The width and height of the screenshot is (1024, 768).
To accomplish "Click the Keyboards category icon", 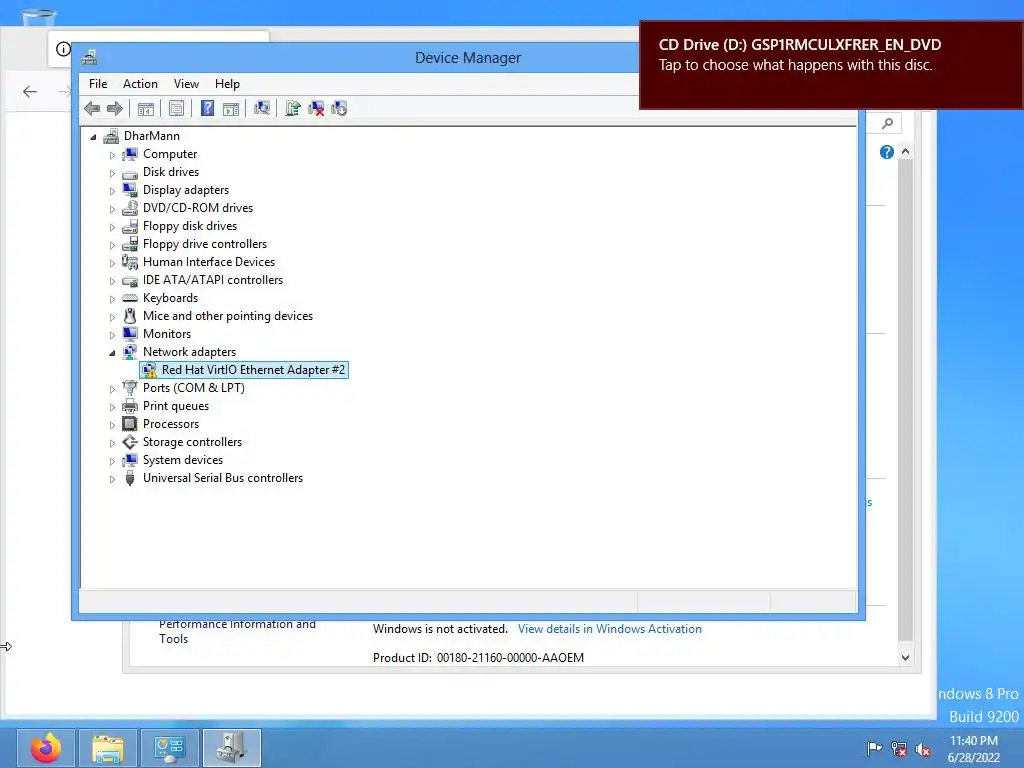I will [x=130, y=298].
